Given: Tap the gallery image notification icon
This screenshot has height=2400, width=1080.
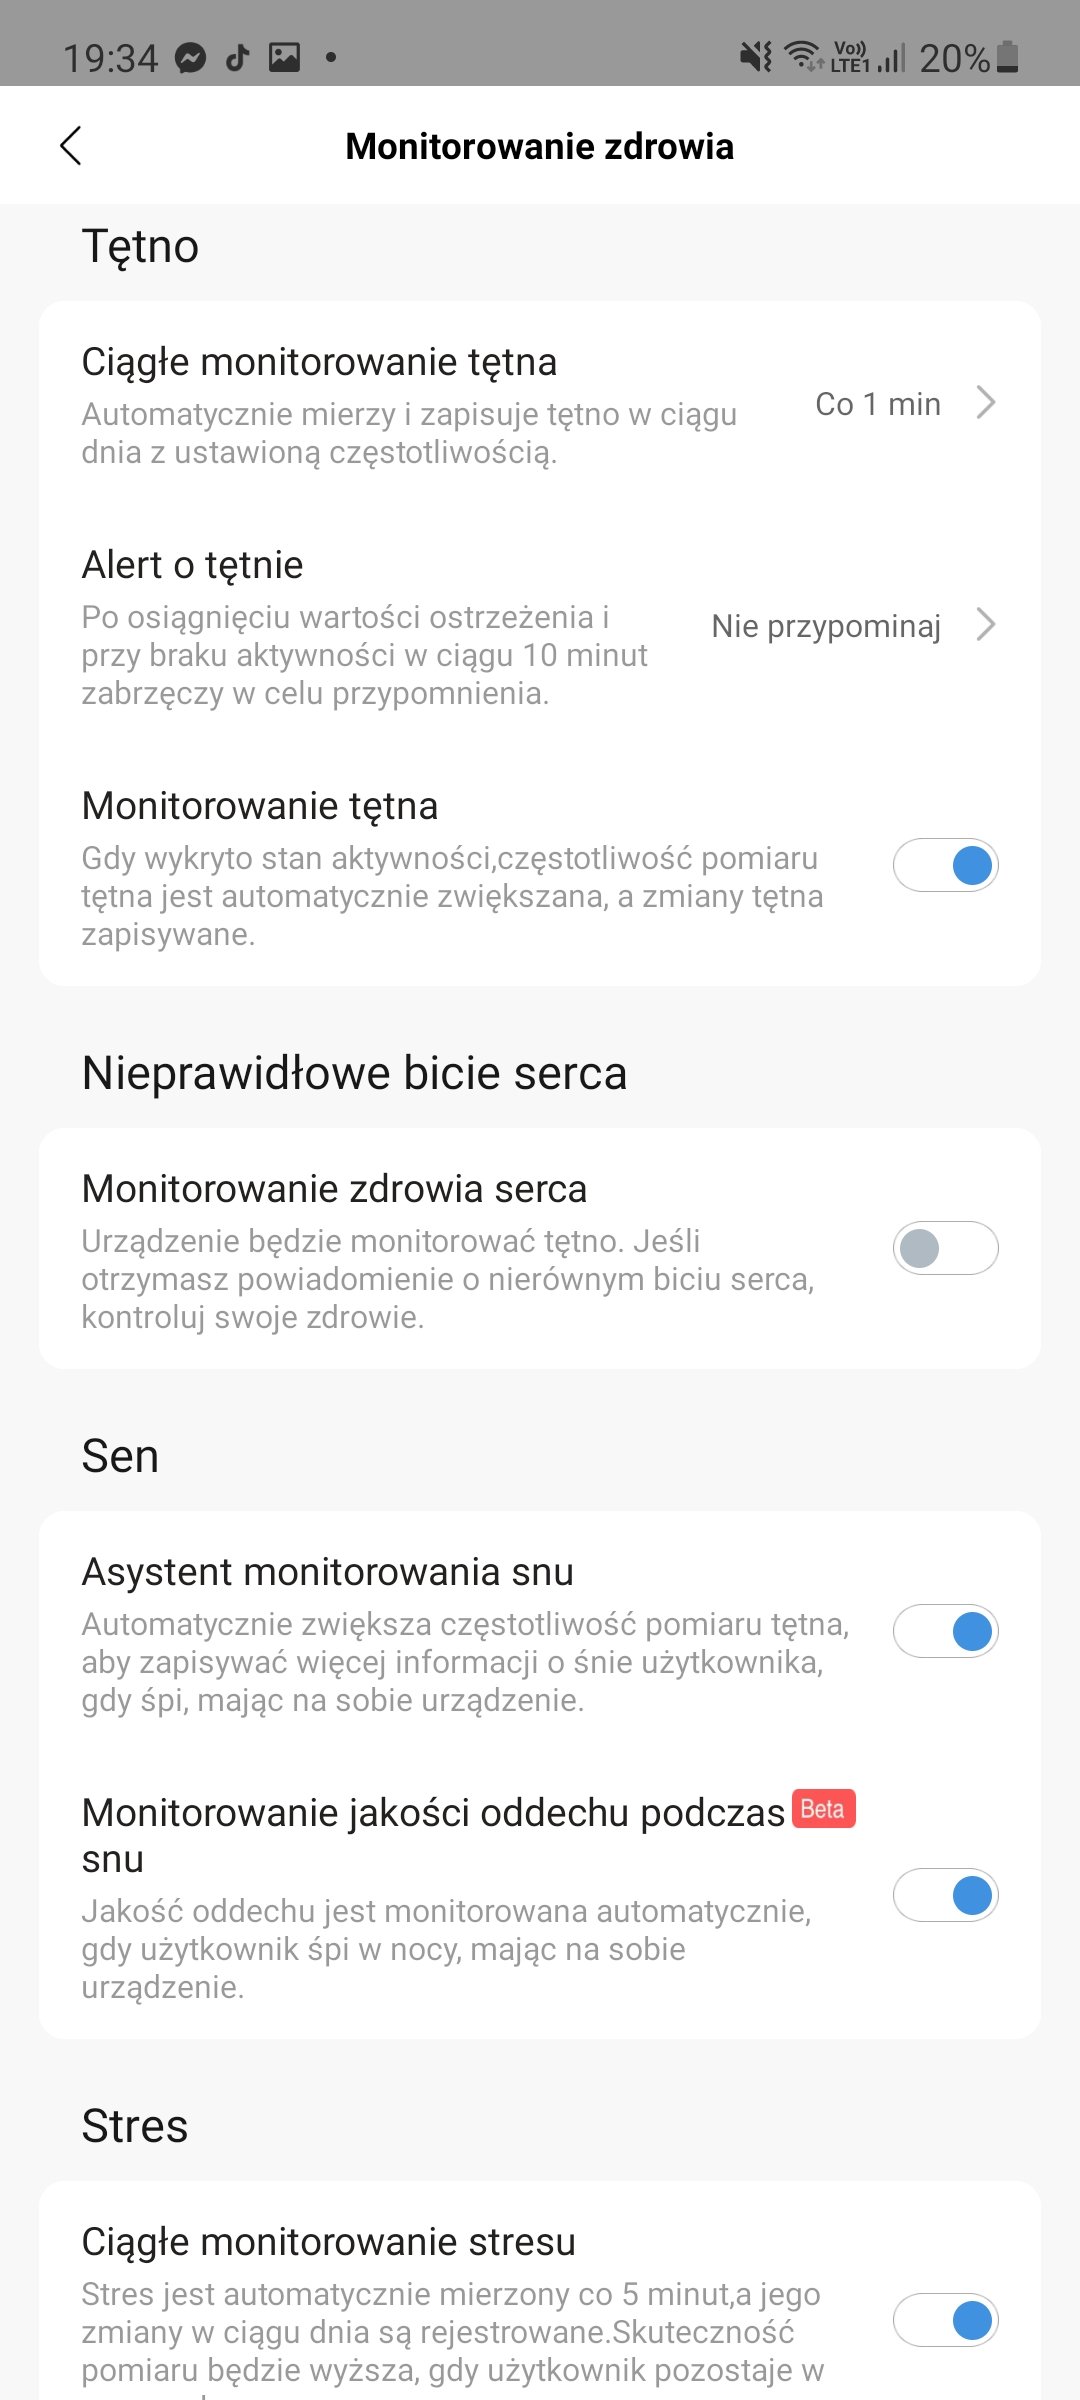Looking at the screenshot, I should [x=284, y=58].
